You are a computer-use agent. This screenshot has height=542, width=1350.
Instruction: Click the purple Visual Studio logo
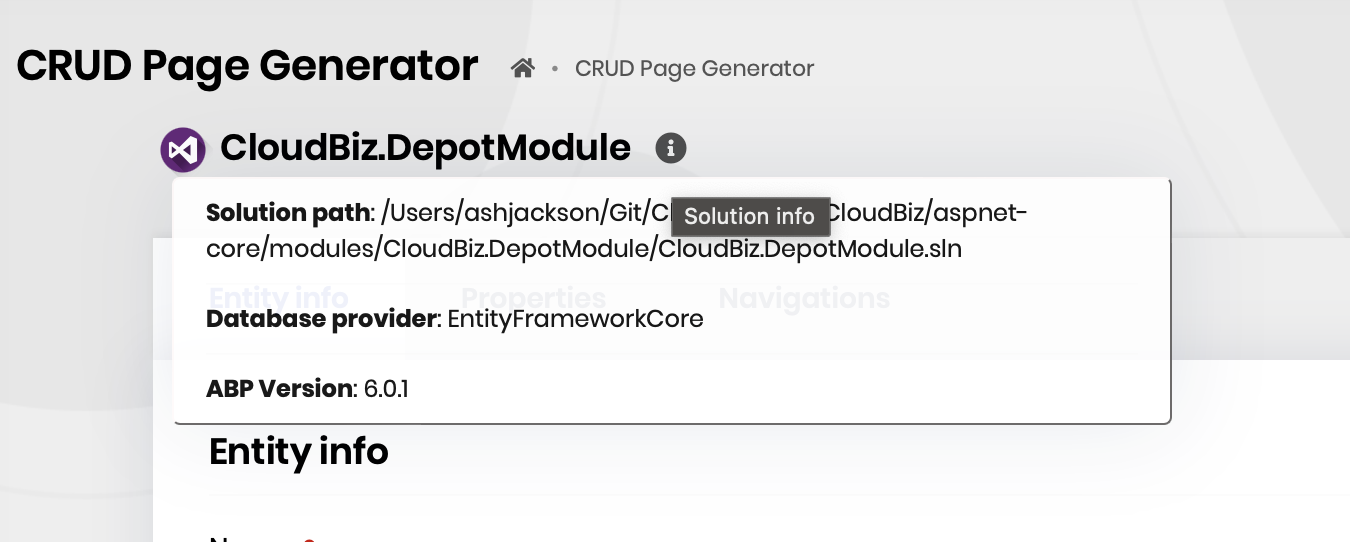(183, 150)
